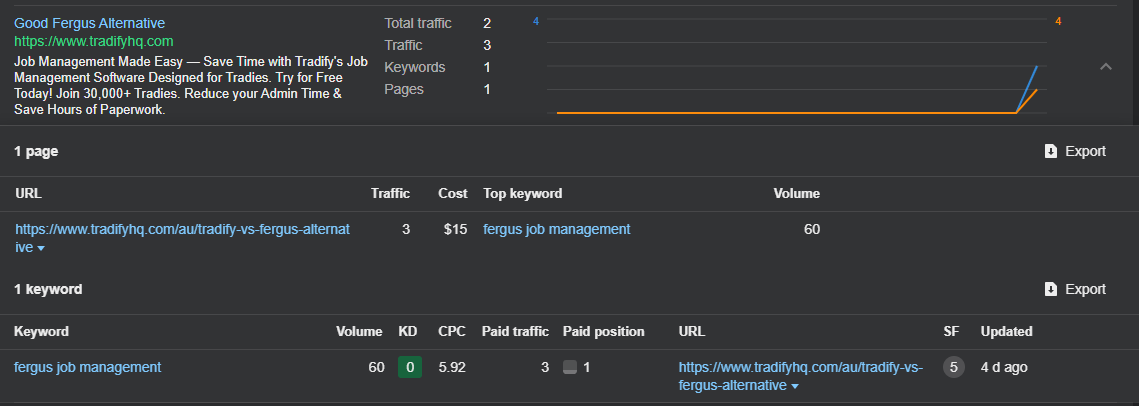Sort keyword table by CPC header
1139x406 pixels.
click(452, 332)
